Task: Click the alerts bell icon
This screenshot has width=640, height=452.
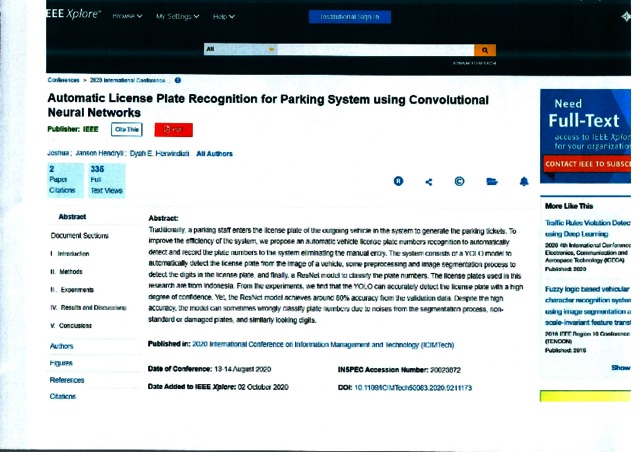Action: (523, 181)
